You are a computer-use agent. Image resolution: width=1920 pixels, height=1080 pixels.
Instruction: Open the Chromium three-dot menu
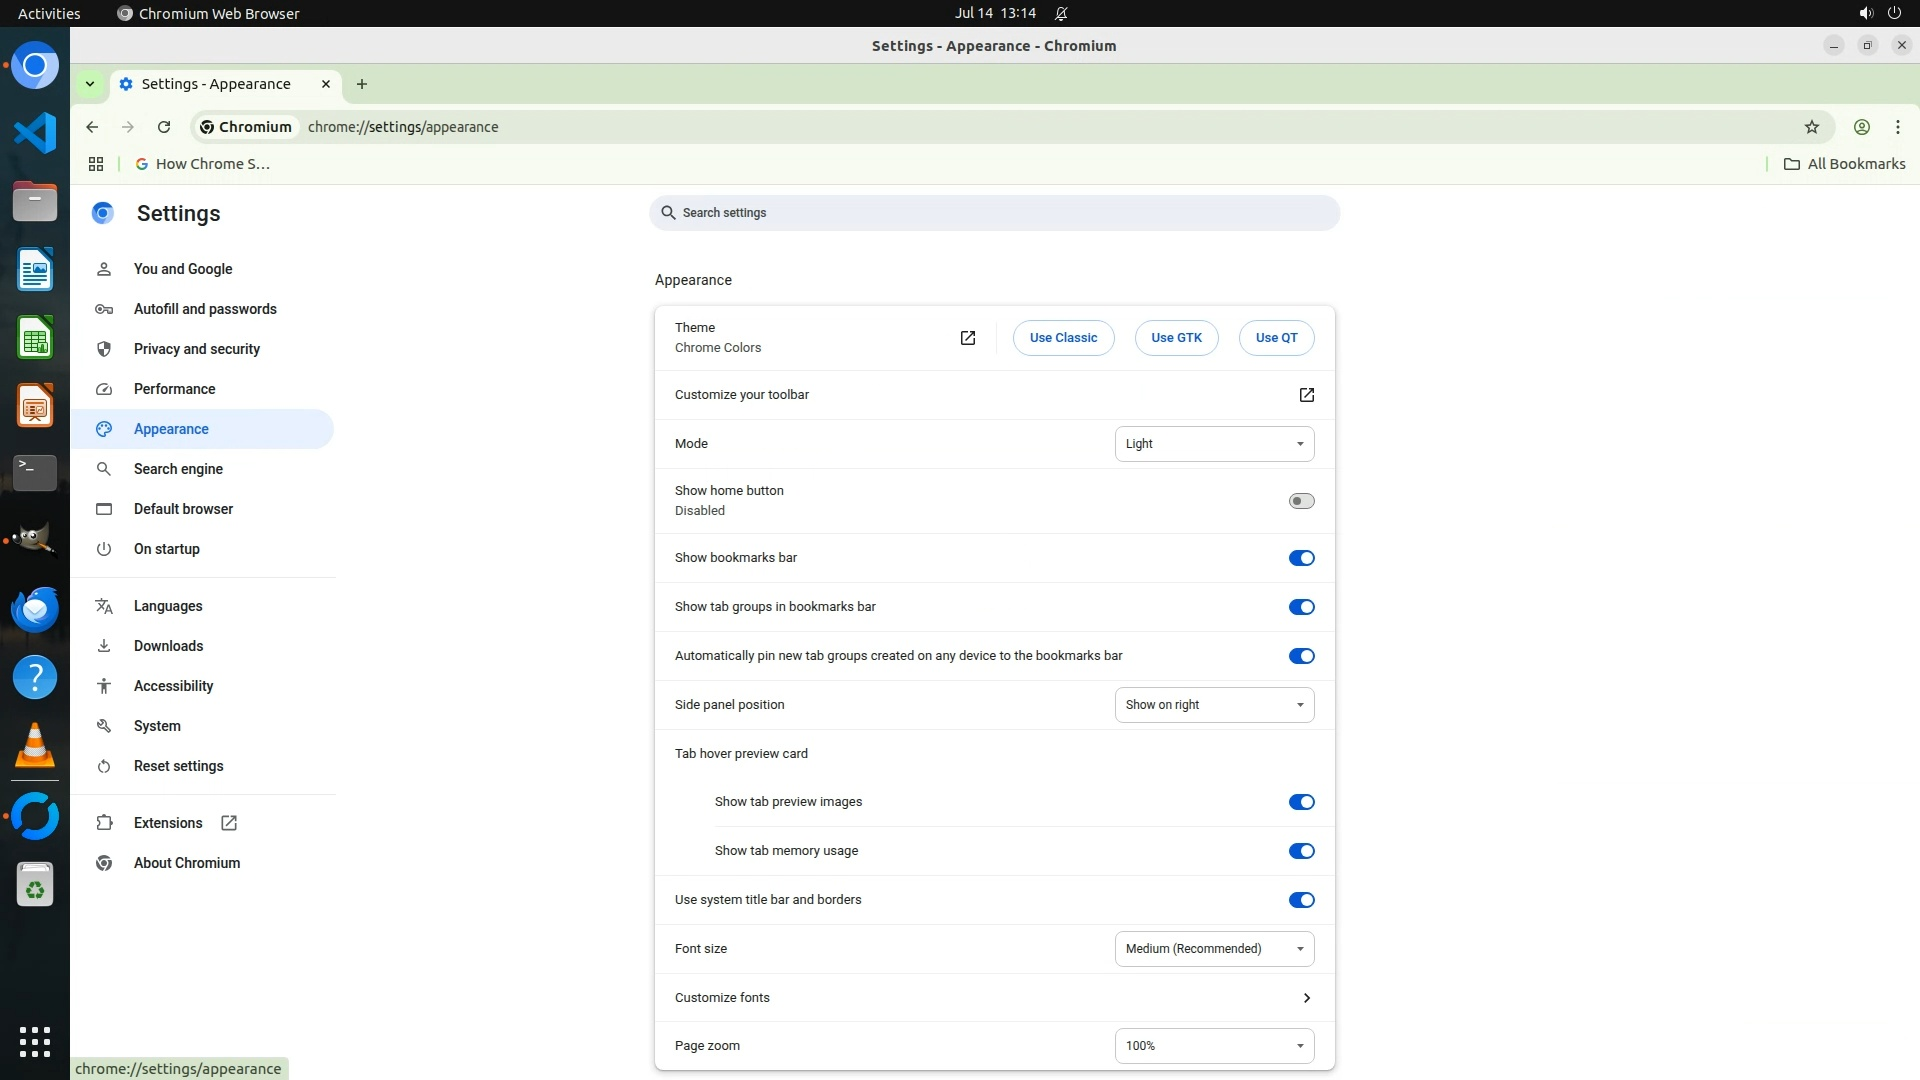pyautogui.click(x=1897, y=127)
